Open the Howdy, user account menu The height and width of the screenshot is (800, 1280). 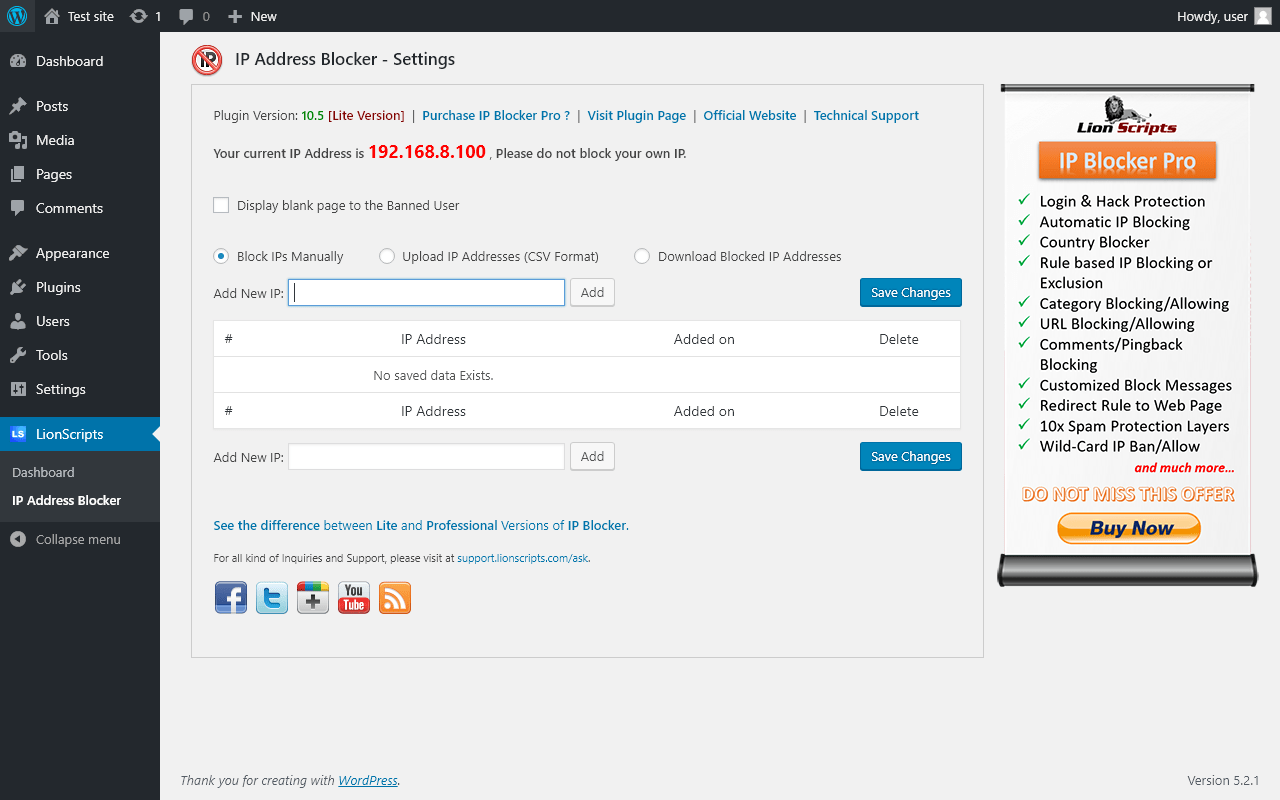click(1224, 16)
